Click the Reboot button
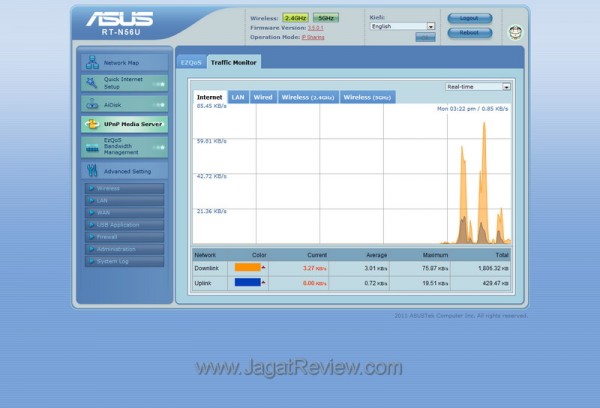Screen dimensions: 600x408 coord(470,33)
